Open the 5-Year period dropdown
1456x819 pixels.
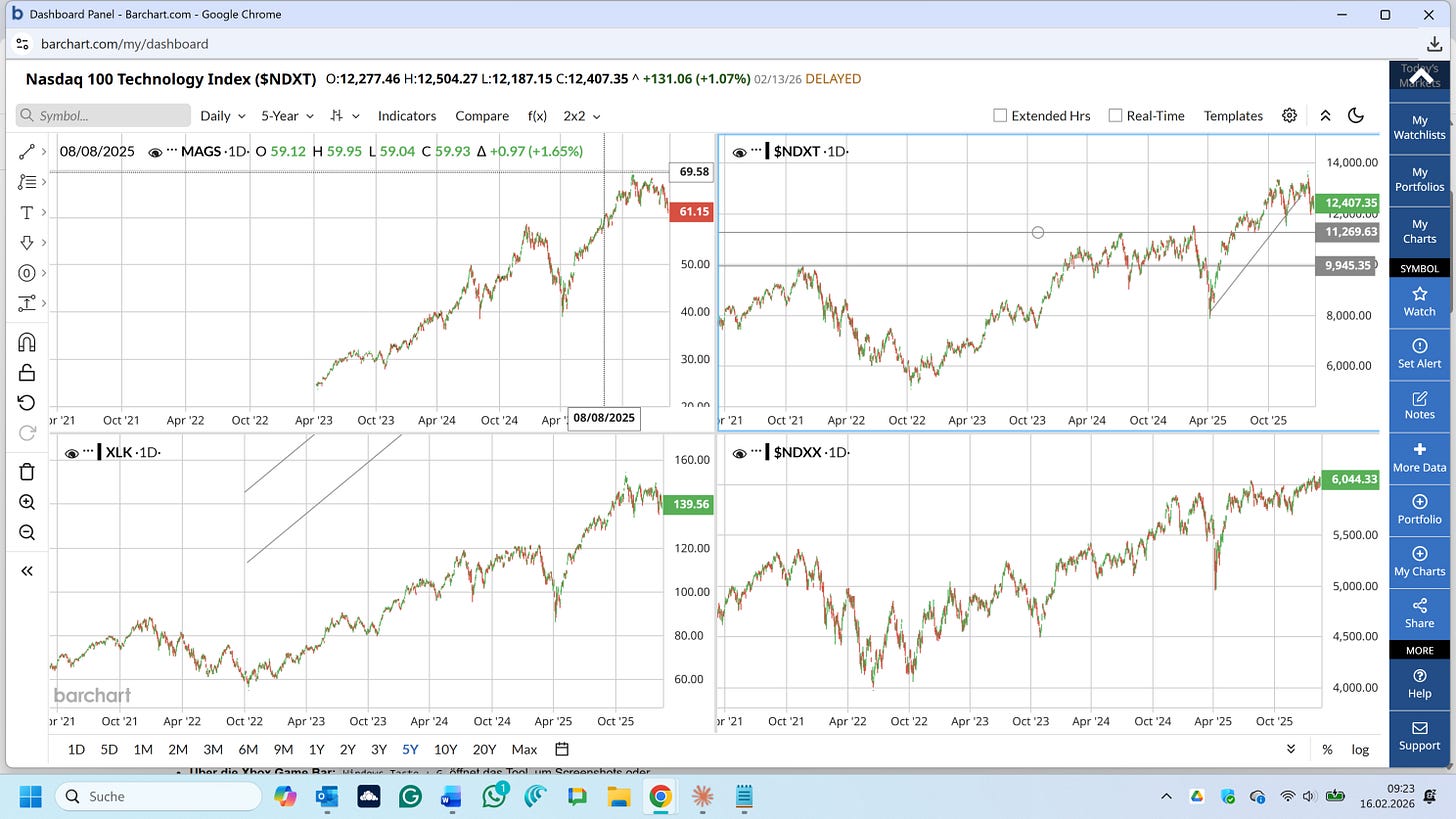(x=287, y=115)
